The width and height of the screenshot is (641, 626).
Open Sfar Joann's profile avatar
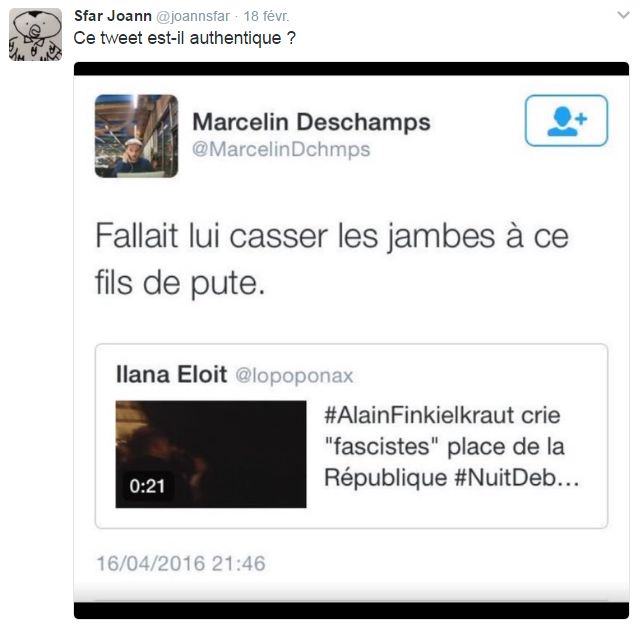pyautogui.click(x=36, y=34)
